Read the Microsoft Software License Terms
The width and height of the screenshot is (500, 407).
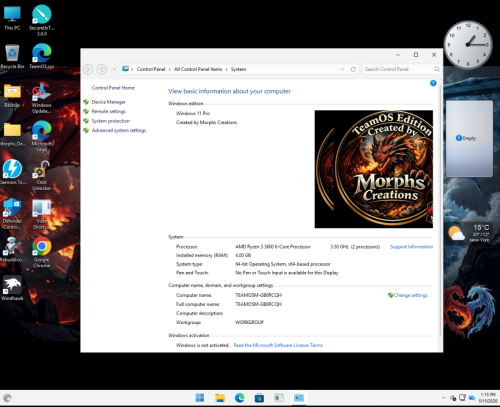pos(278,345)
